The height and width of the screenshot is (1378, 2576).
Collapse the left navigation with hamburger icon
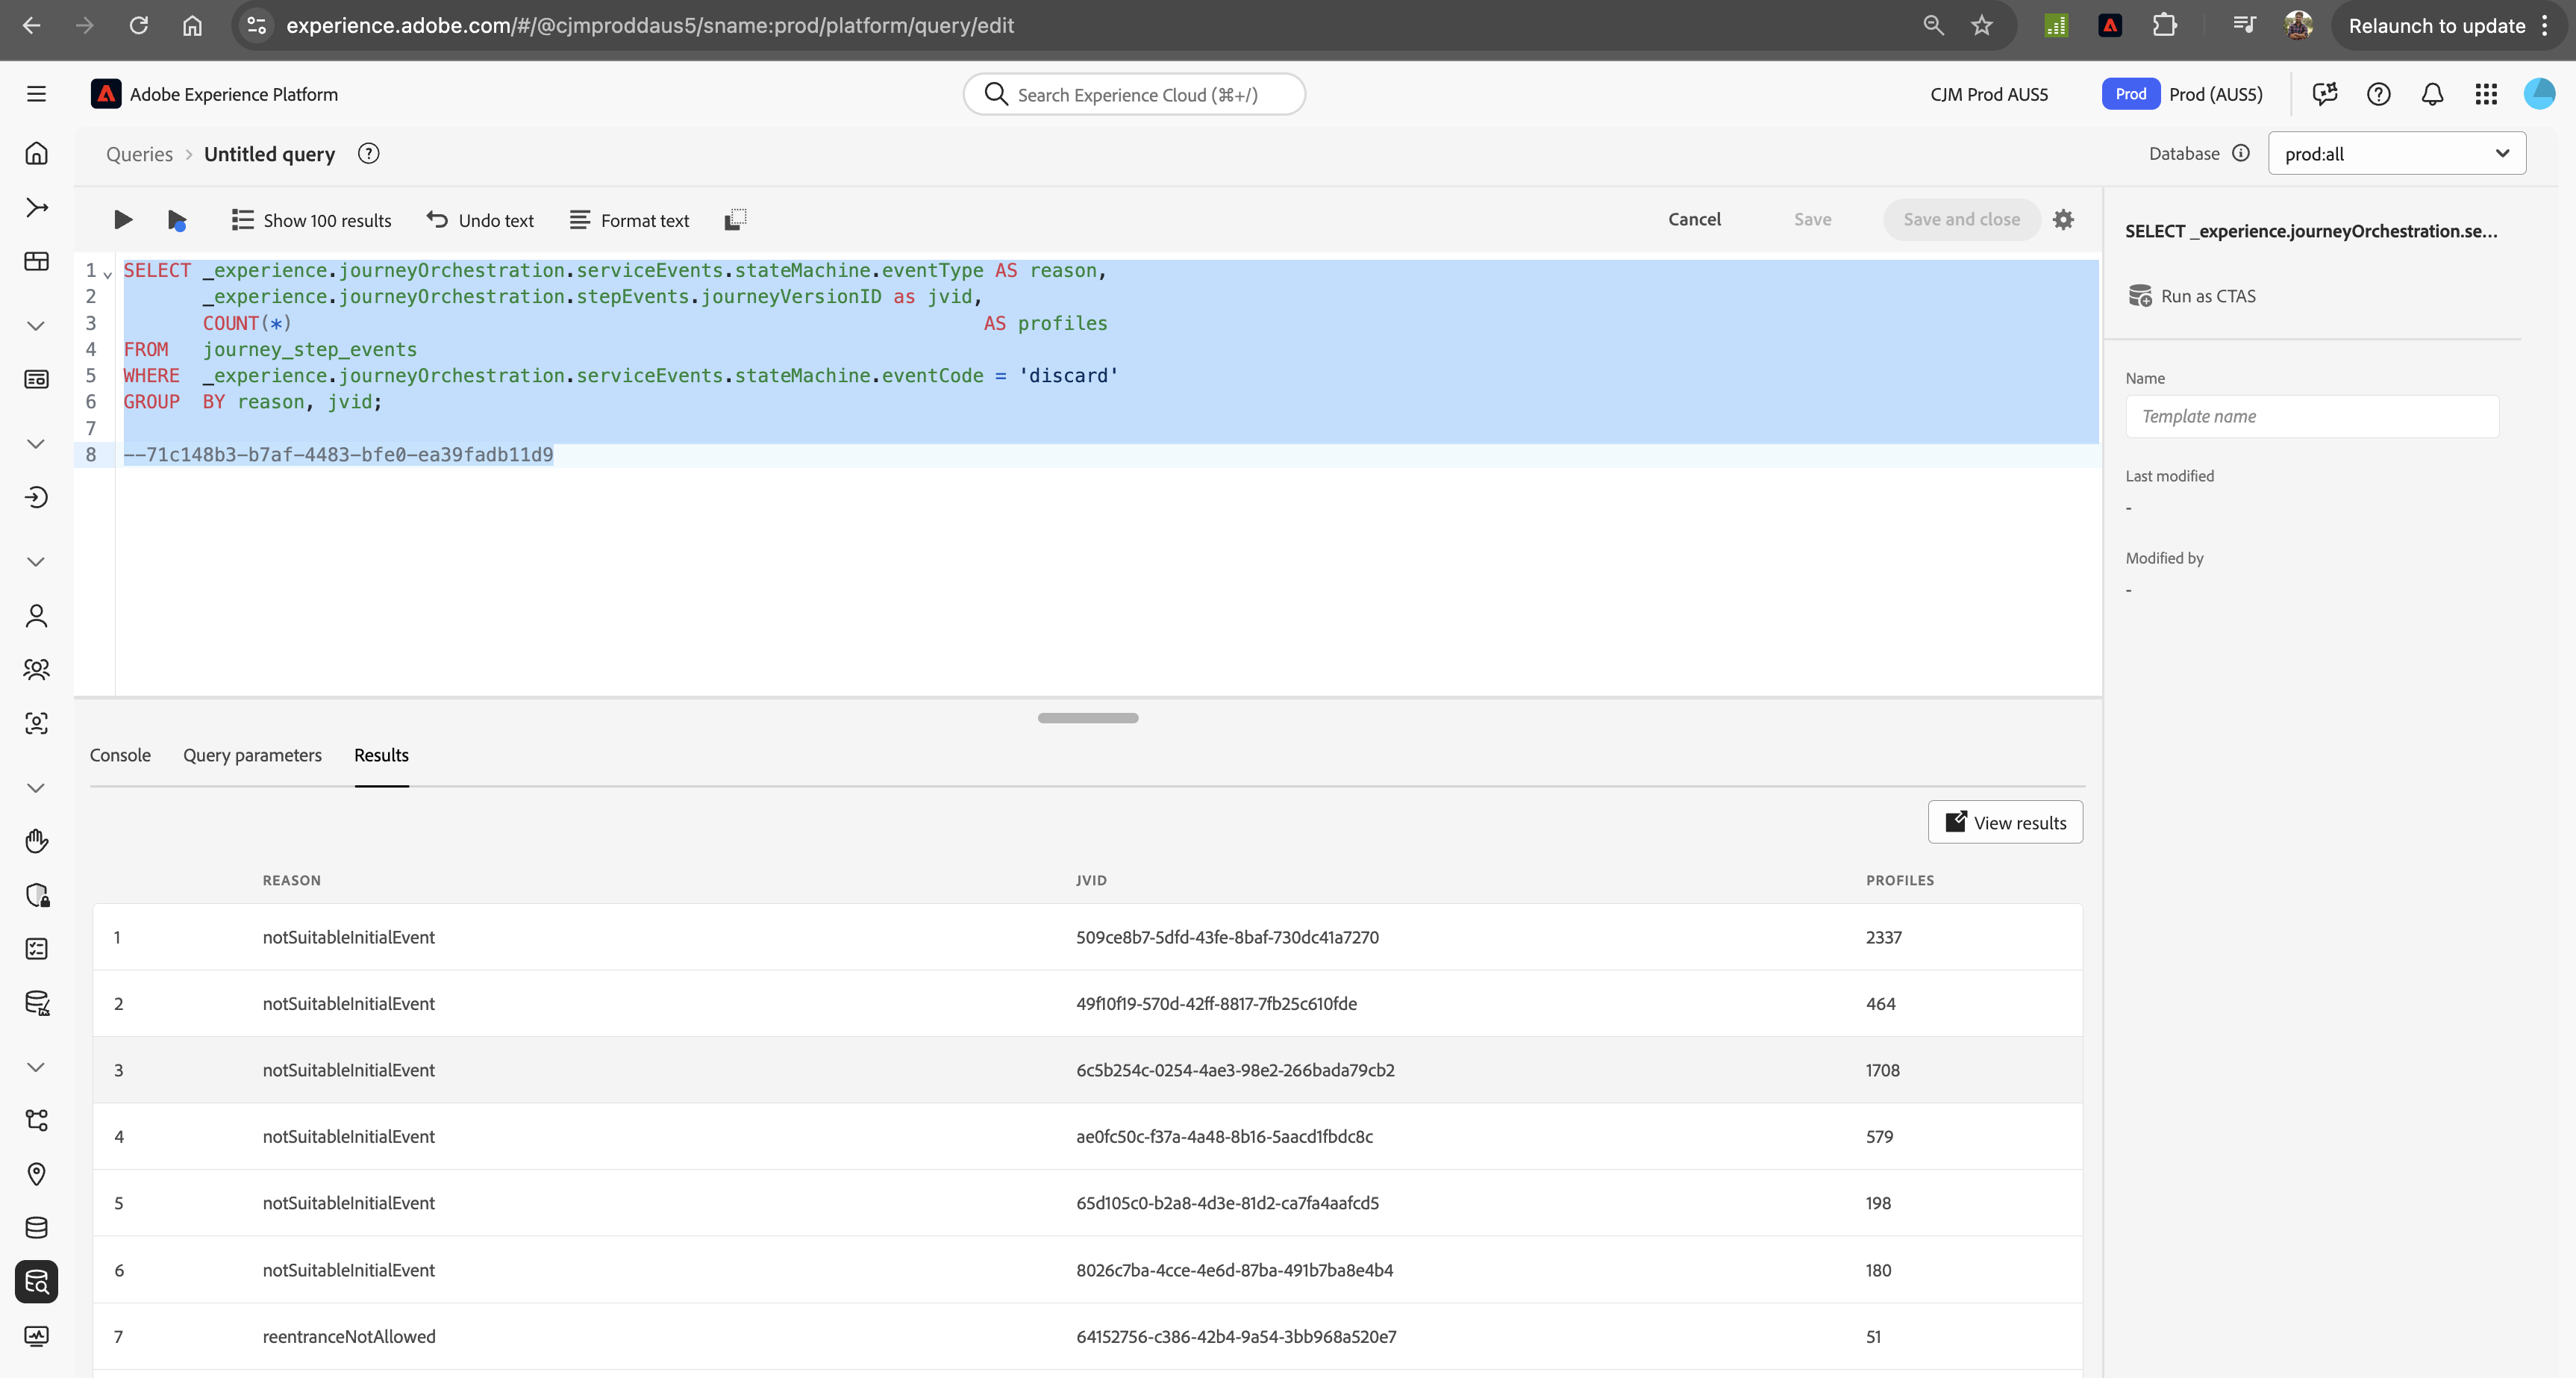[x=36, y=93]
